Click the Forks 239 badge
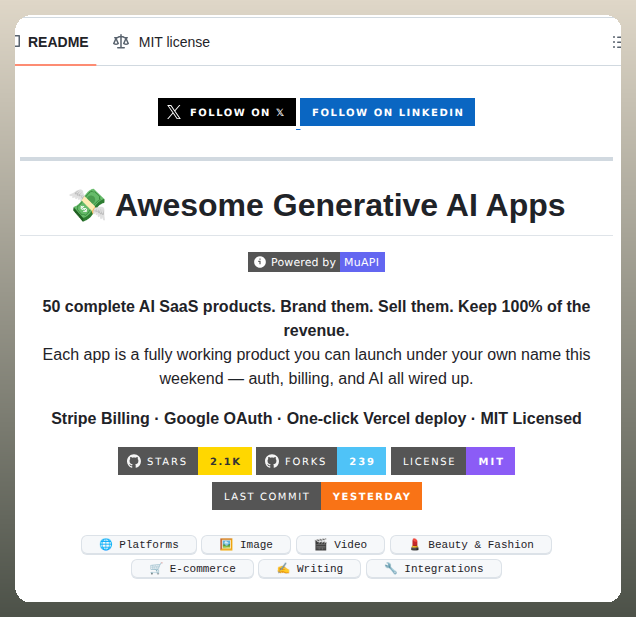This screenshot has height=617, width=636. [321, 461]
